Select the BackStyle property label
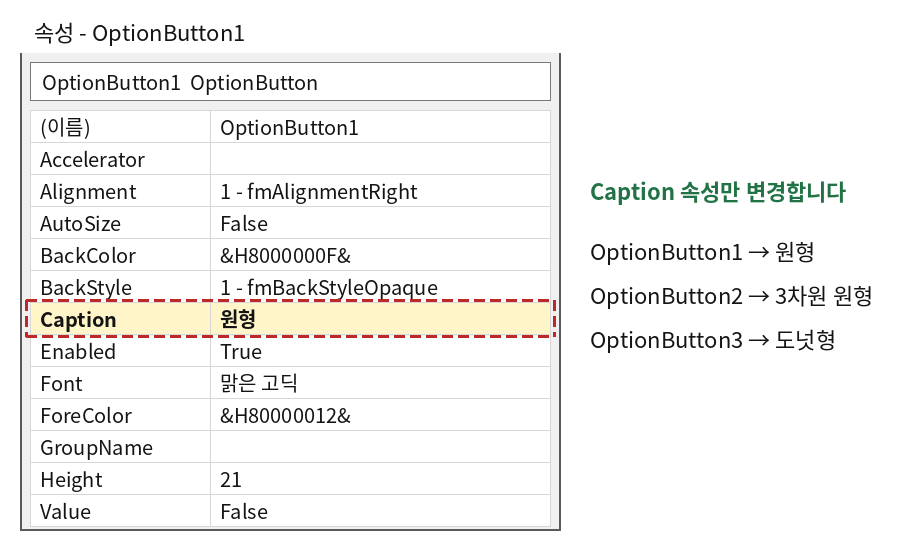This screenshot has height=540, width=900. [121, 286]
